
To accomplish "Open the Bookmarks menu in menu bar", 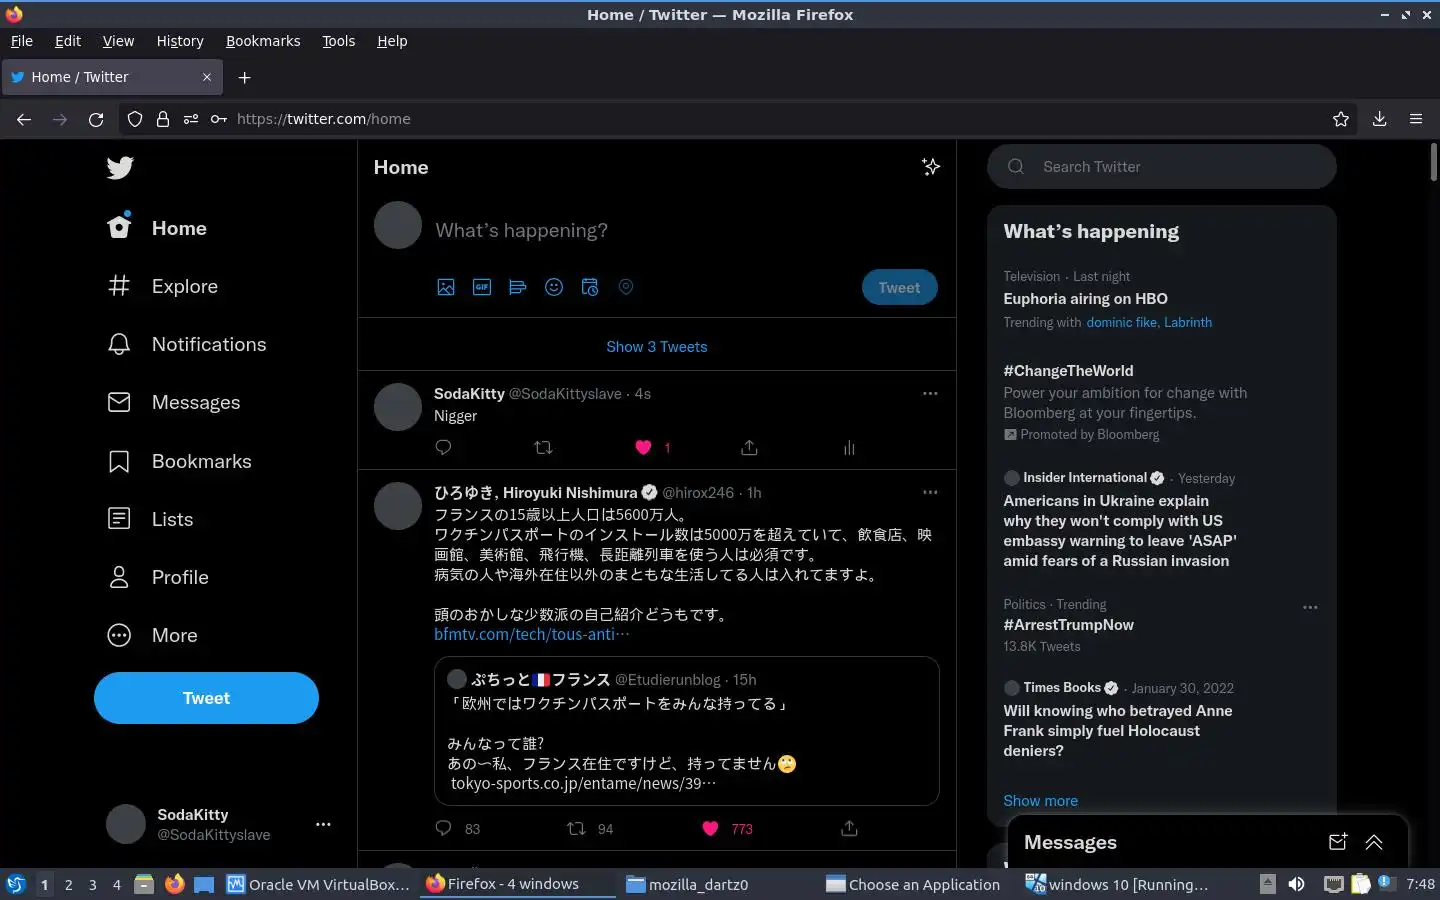I will 263,41.
